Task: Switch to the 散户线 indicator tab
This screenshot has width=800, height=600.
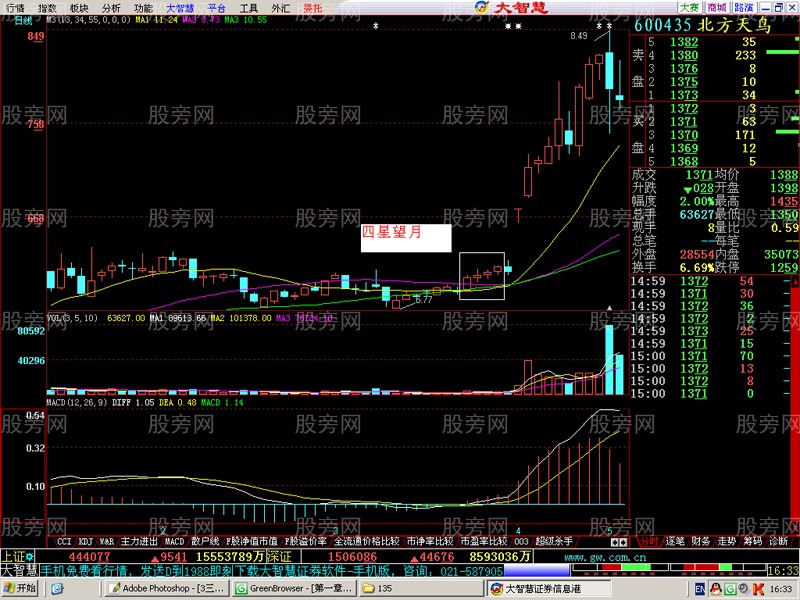Action: pos(205,541)
